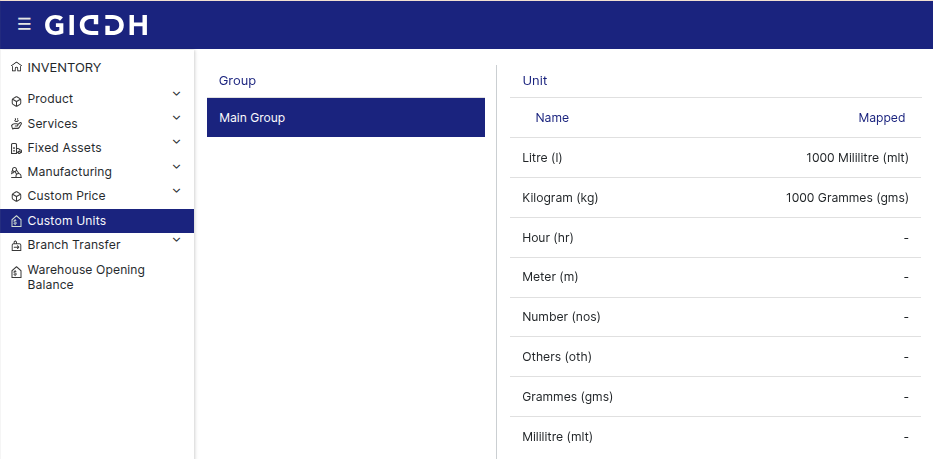Expand the Custom Price chevron

[x=176, y=191]
